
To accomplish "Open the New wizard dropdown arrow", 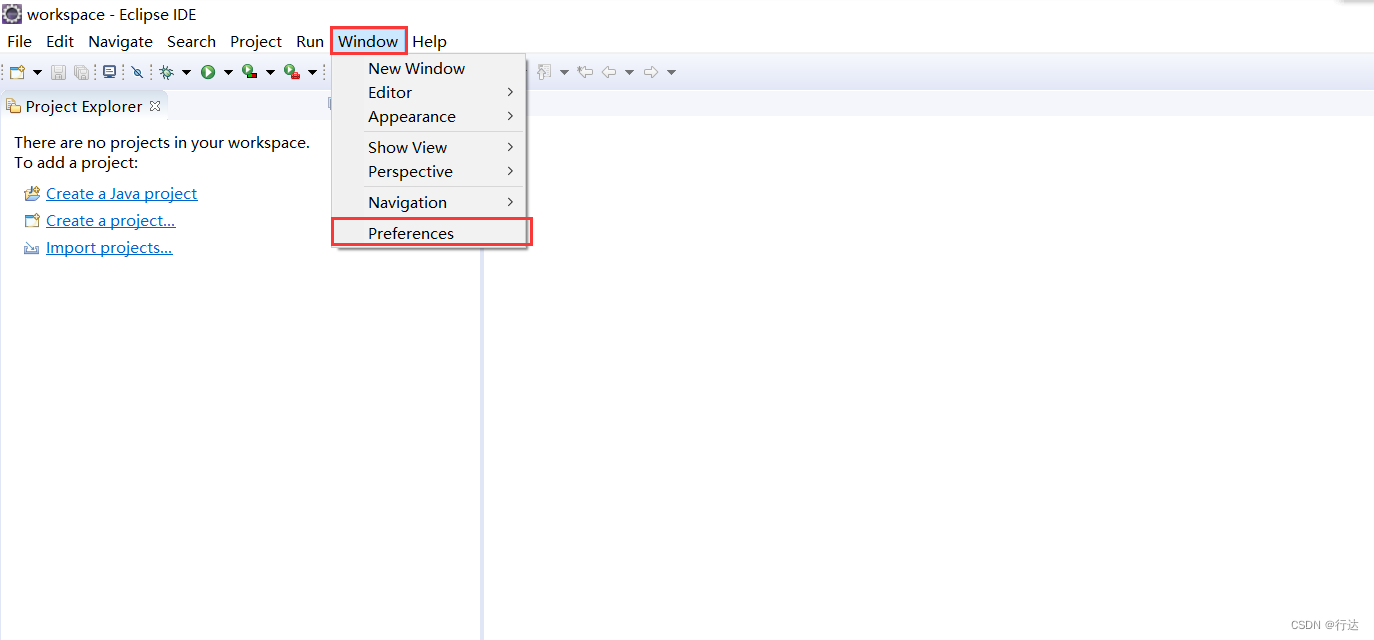I will pyautogui.click(x=37, y=72).
